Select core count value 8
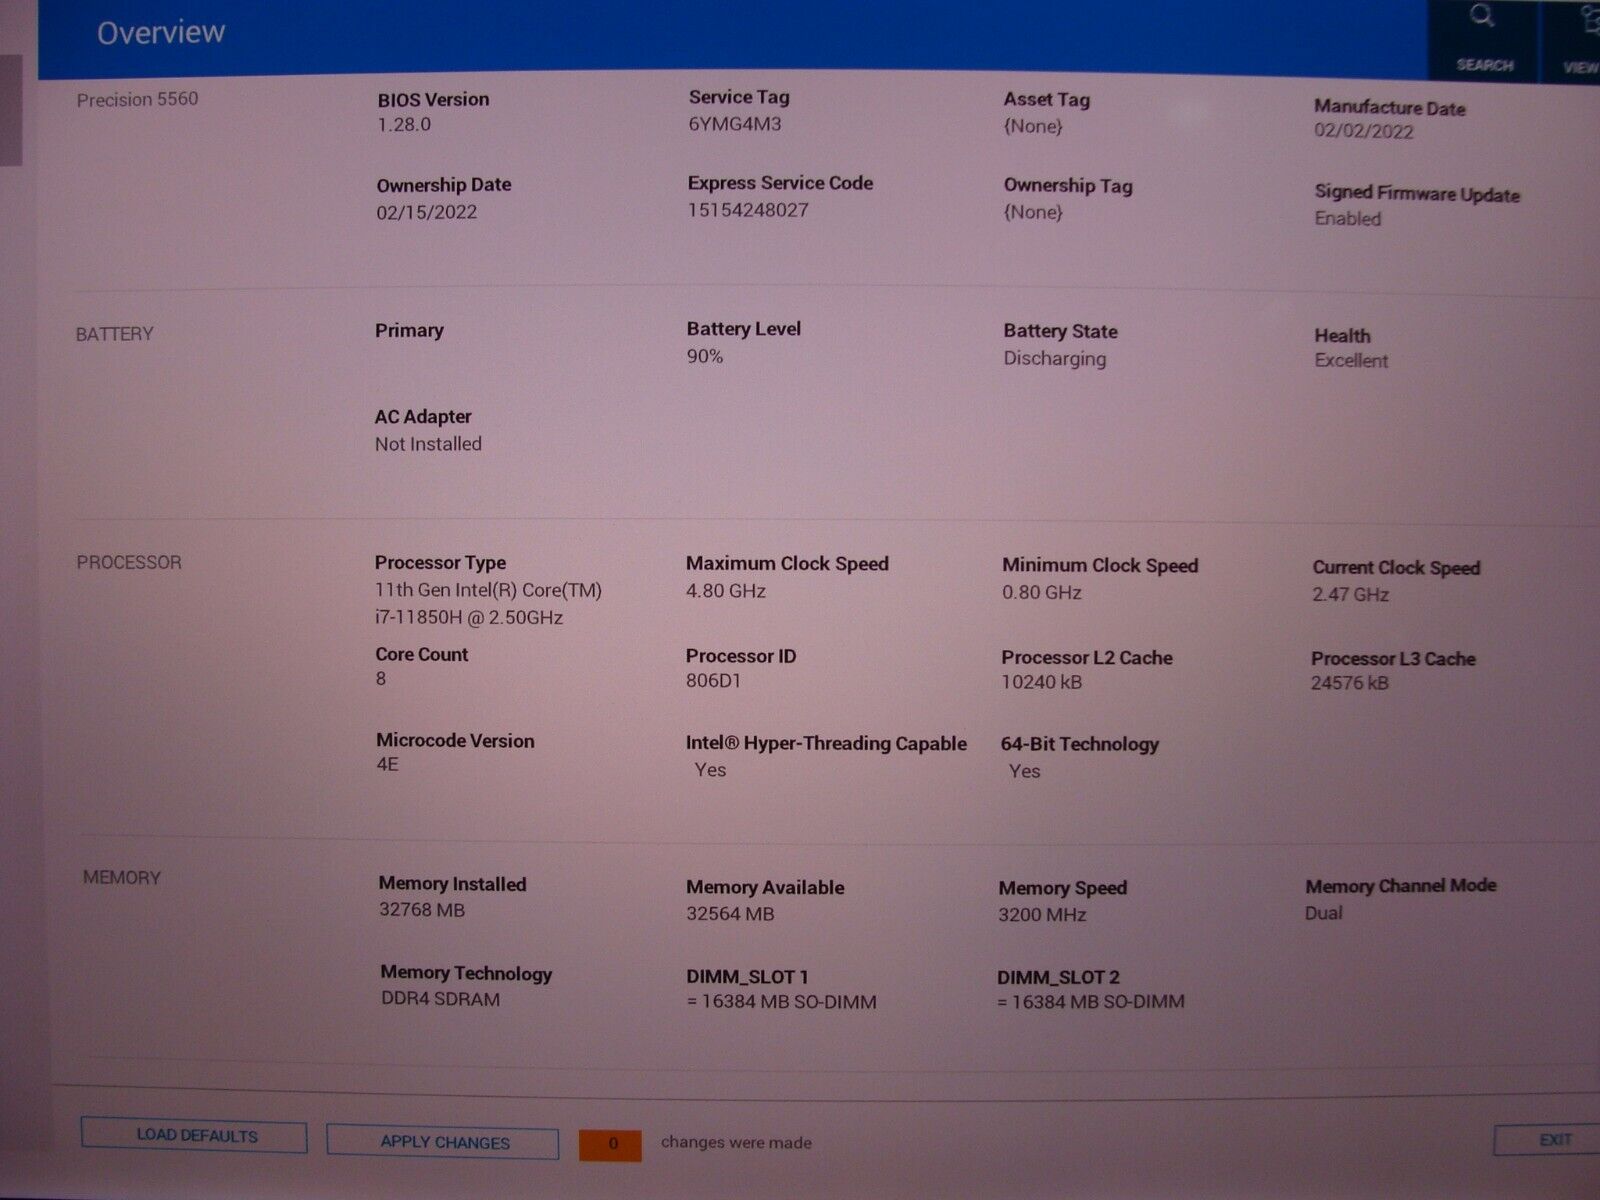This screenshot has width=1600, height=1200. click(381, 679)
